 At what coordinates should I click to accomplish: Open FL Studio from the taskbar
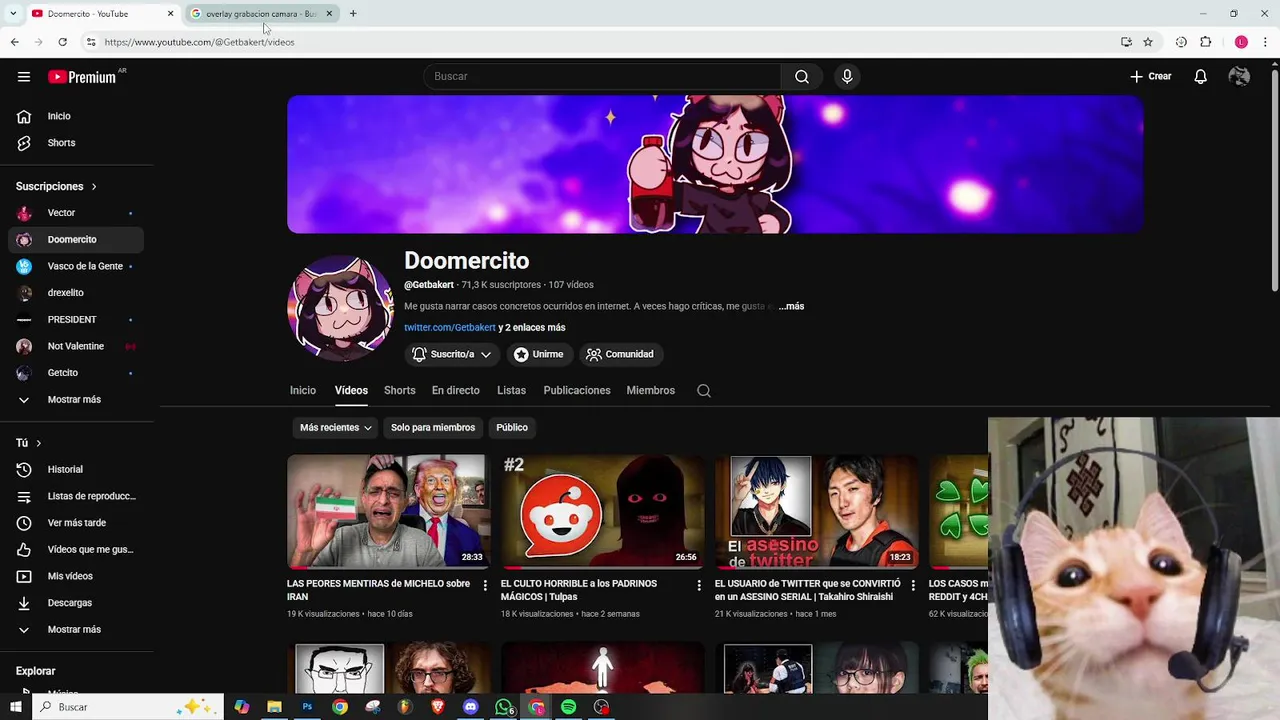pos(405,707)
